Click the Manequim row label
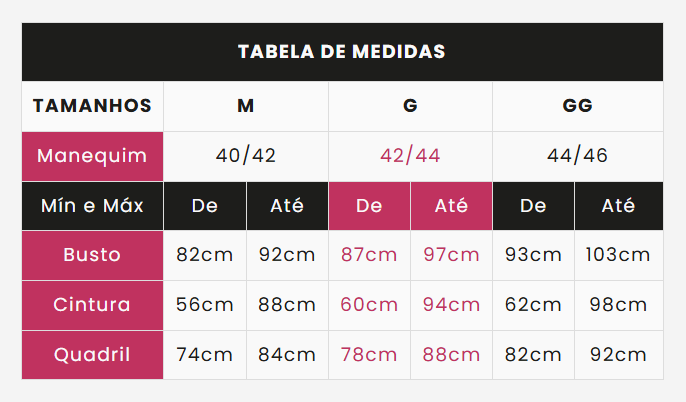The width and height of the screenshot is (686, 402). 92,156
